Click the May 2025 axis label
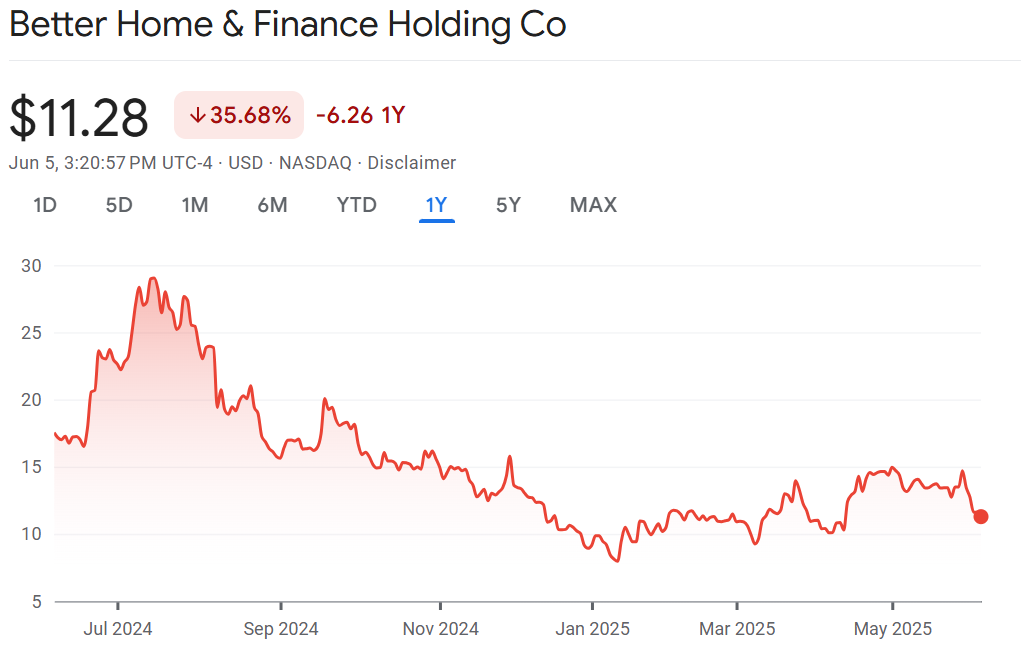Screen dimensions: 1021x664 pos(892,629)
